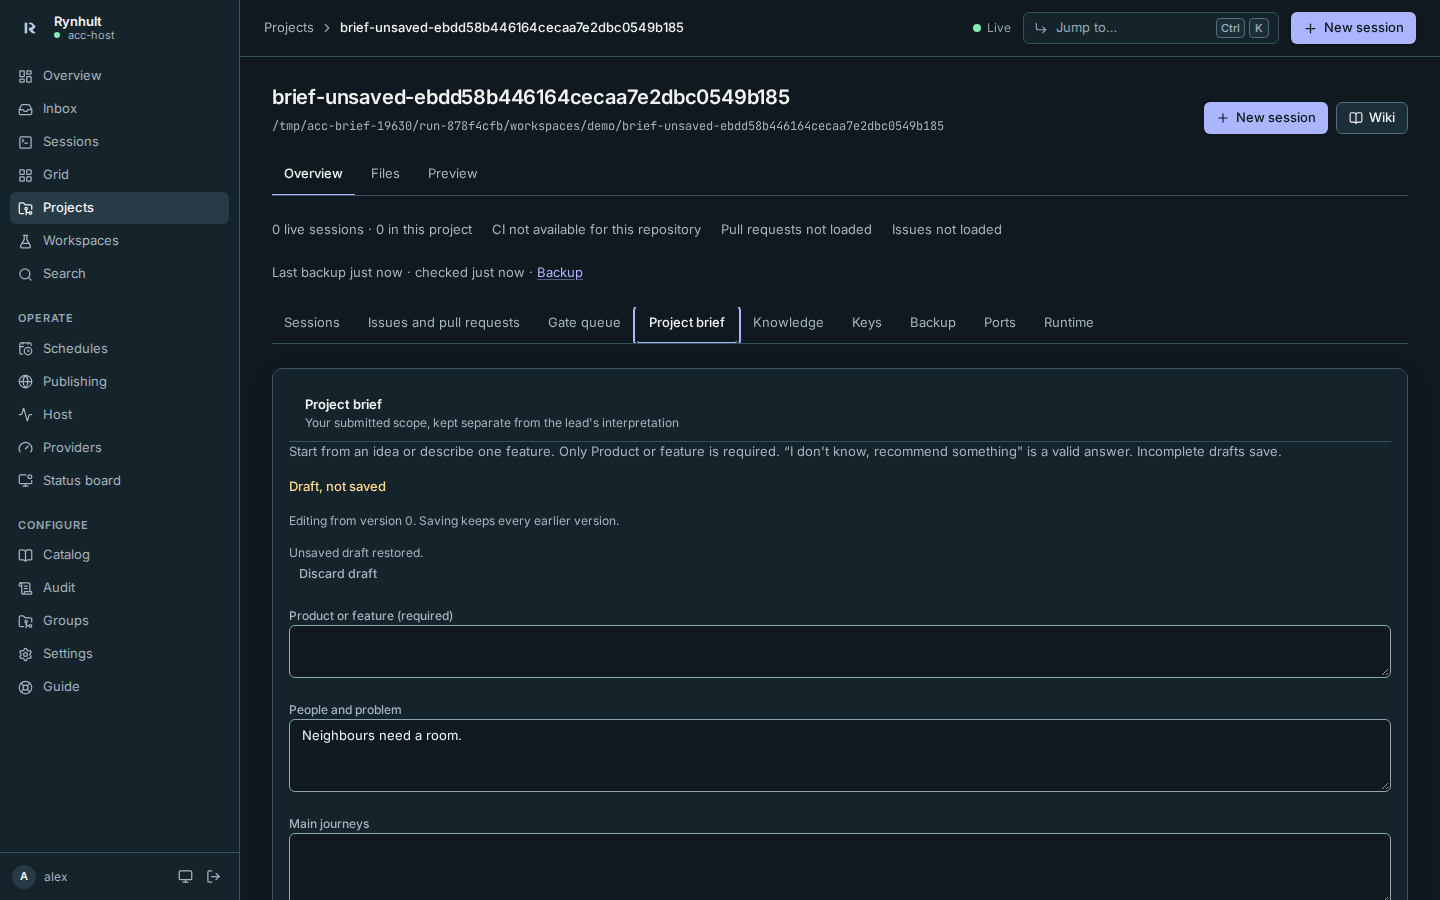Open the Issues and pull requests tab
Image resolution: width=1440 pixels, height=900 pixels.
click(x=444, y=323)
